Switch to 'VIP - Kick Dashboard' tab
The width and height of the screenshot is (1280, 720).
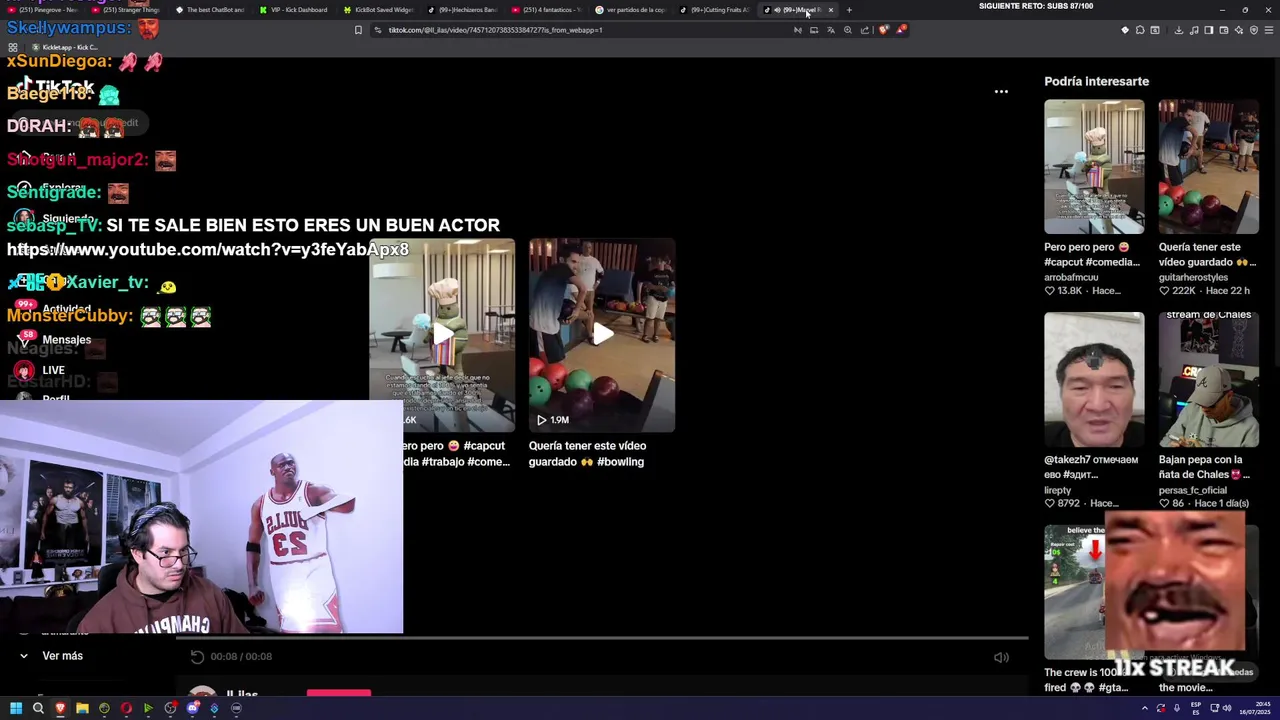coord(293,10)
